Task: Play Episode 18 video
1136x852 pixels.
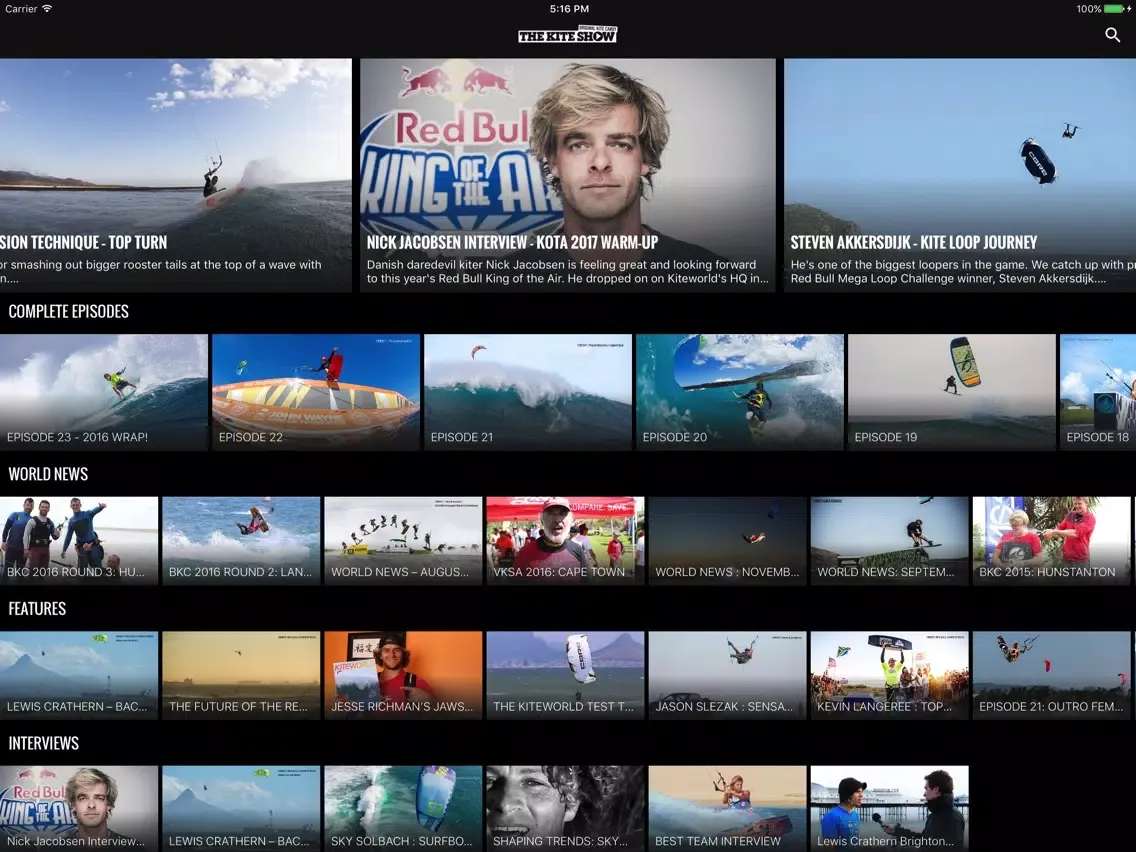Action: pos(1098,392)
